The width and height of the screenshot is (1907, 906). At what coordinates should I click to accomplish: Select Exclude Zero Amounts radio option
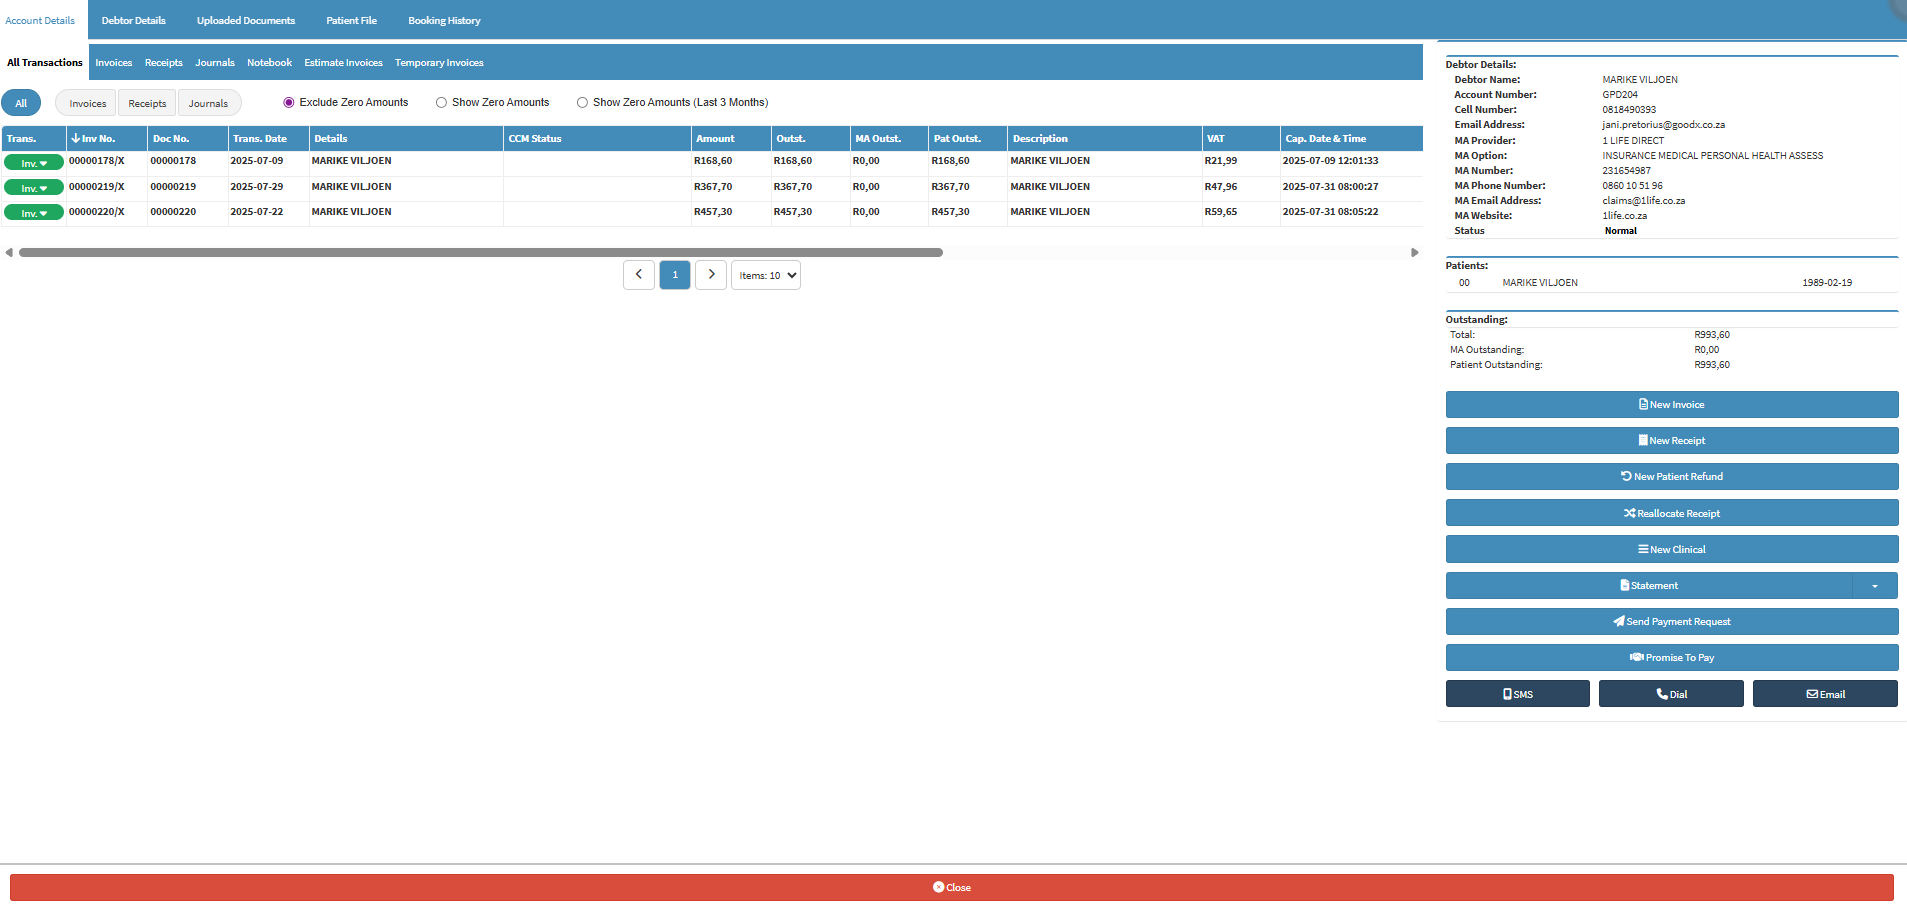click(x=289, y=103)
